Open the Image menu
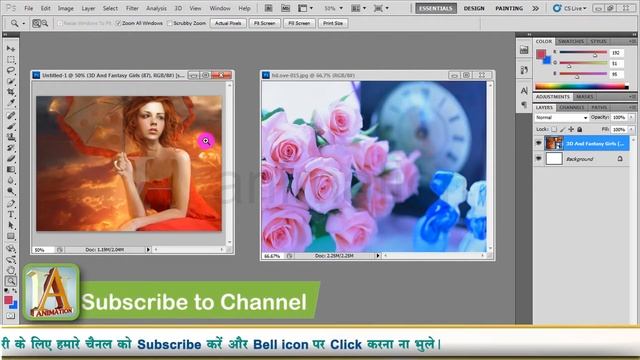 pos(65,8)
